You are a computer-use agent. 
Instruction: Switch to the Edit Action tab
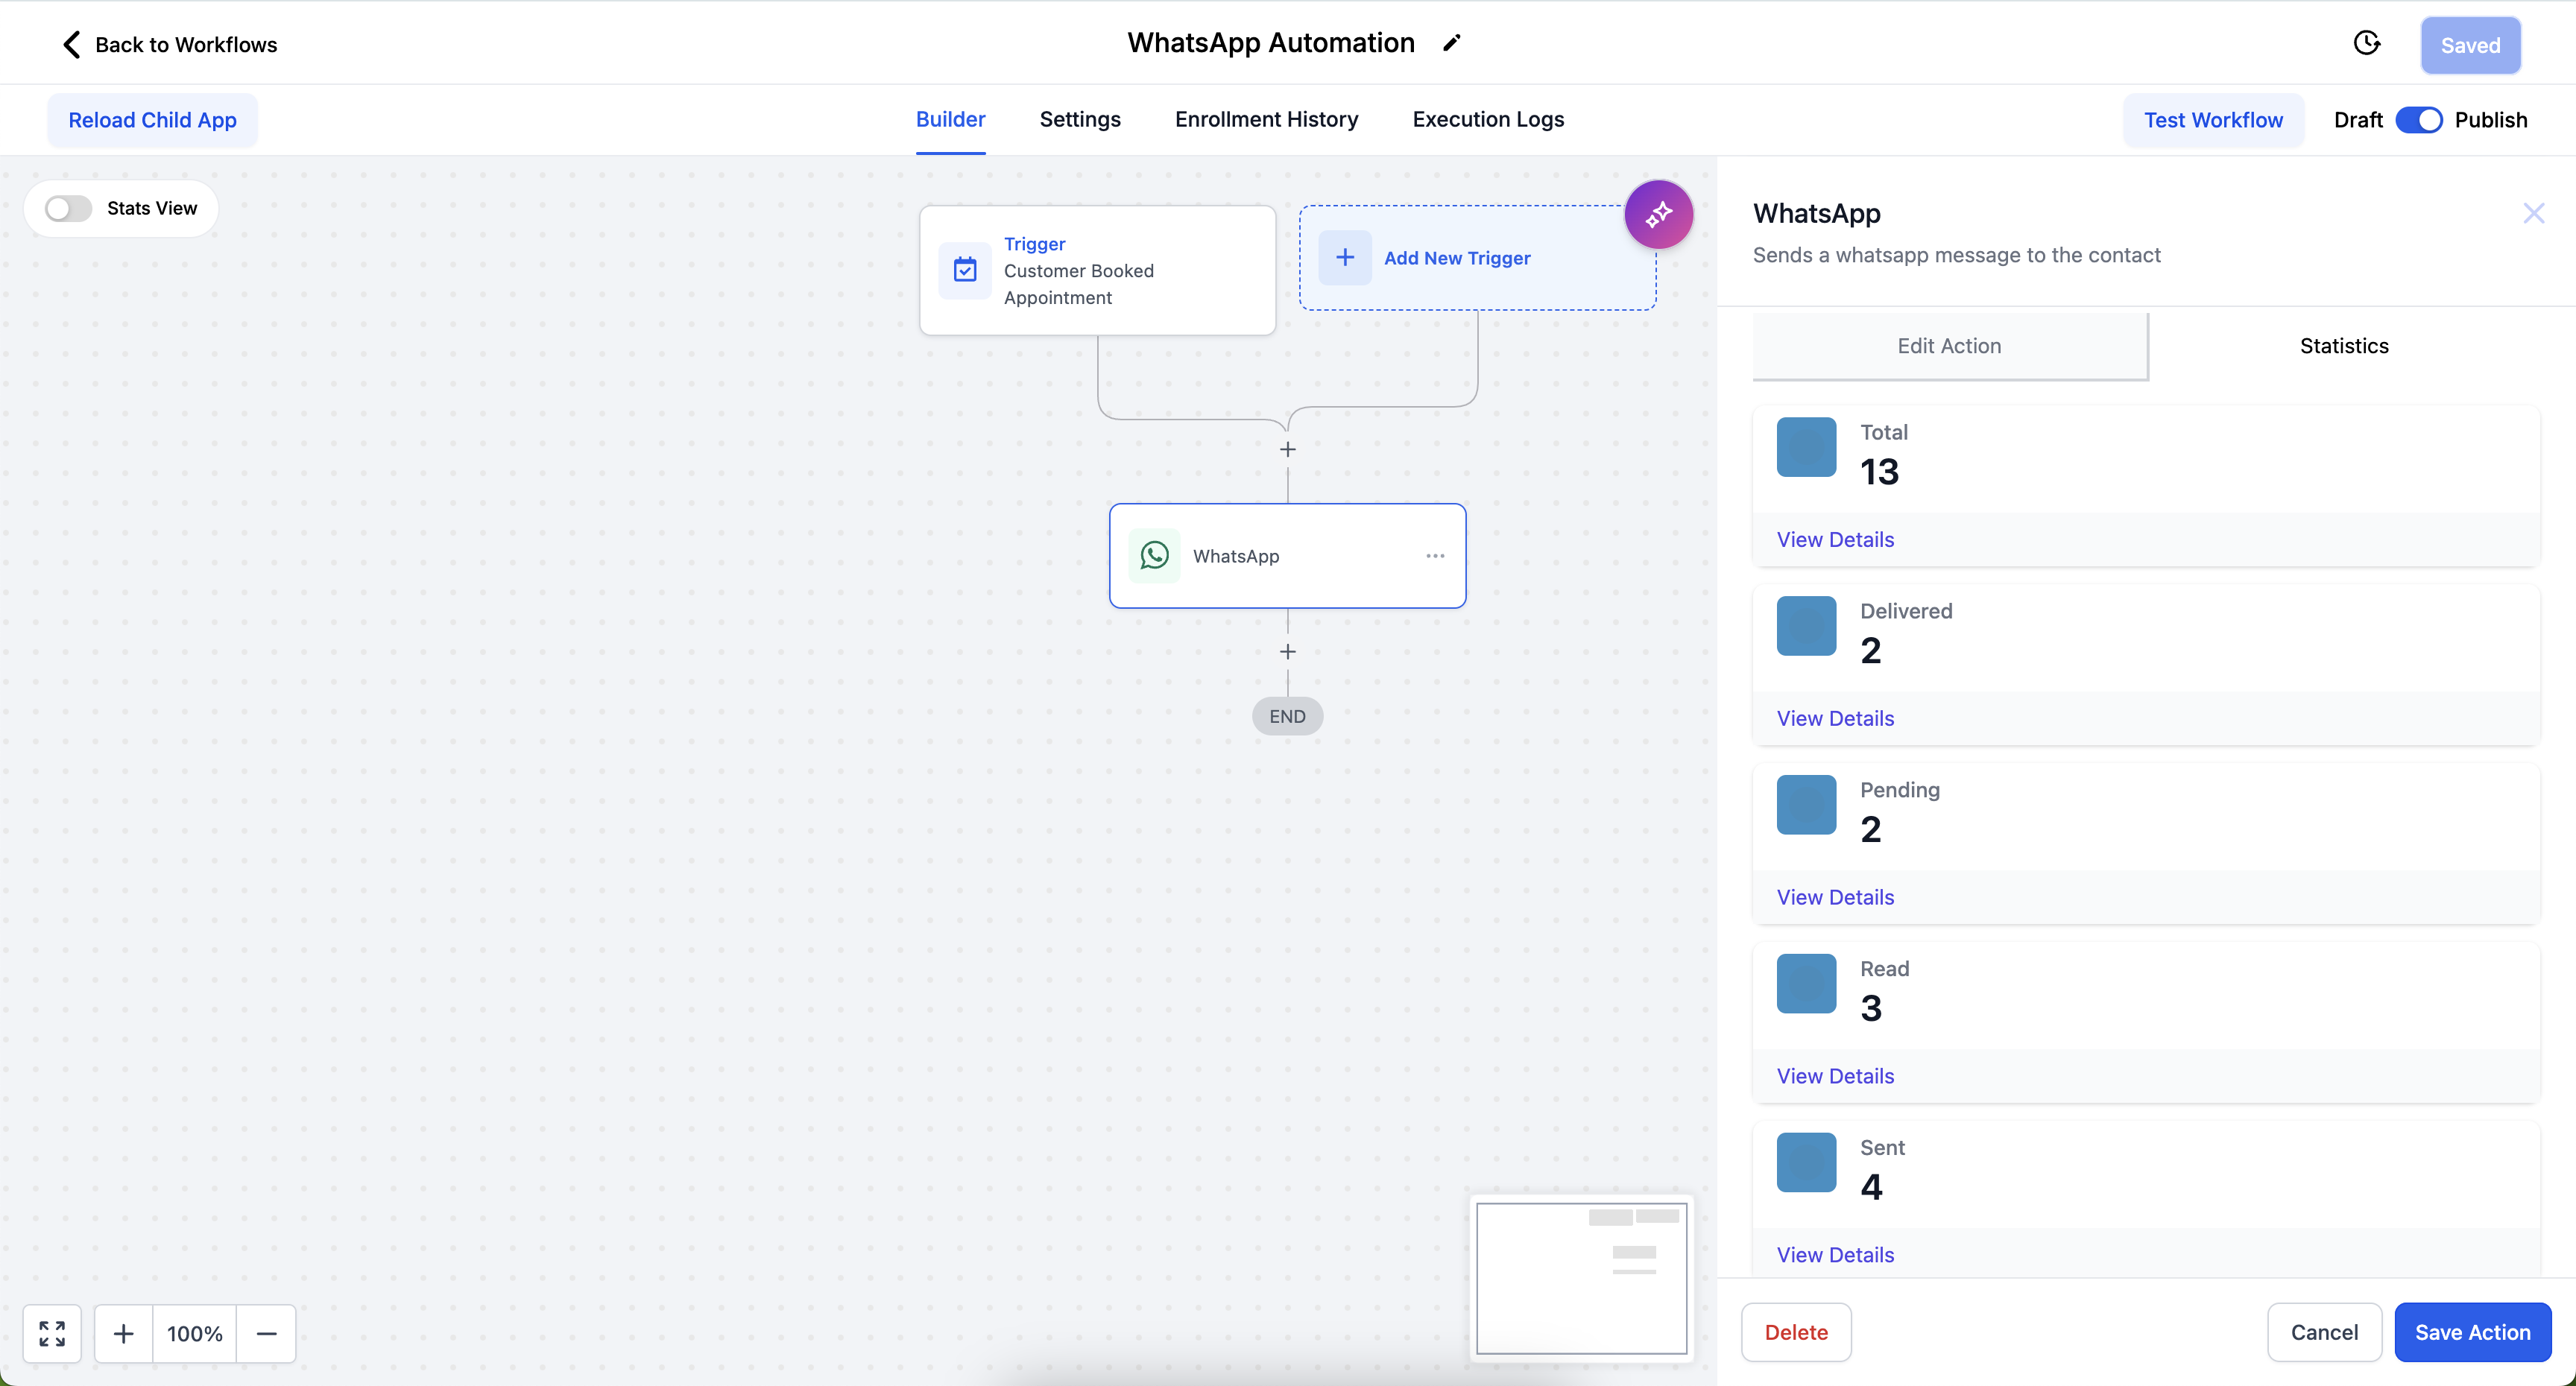tap(1949, 346)
